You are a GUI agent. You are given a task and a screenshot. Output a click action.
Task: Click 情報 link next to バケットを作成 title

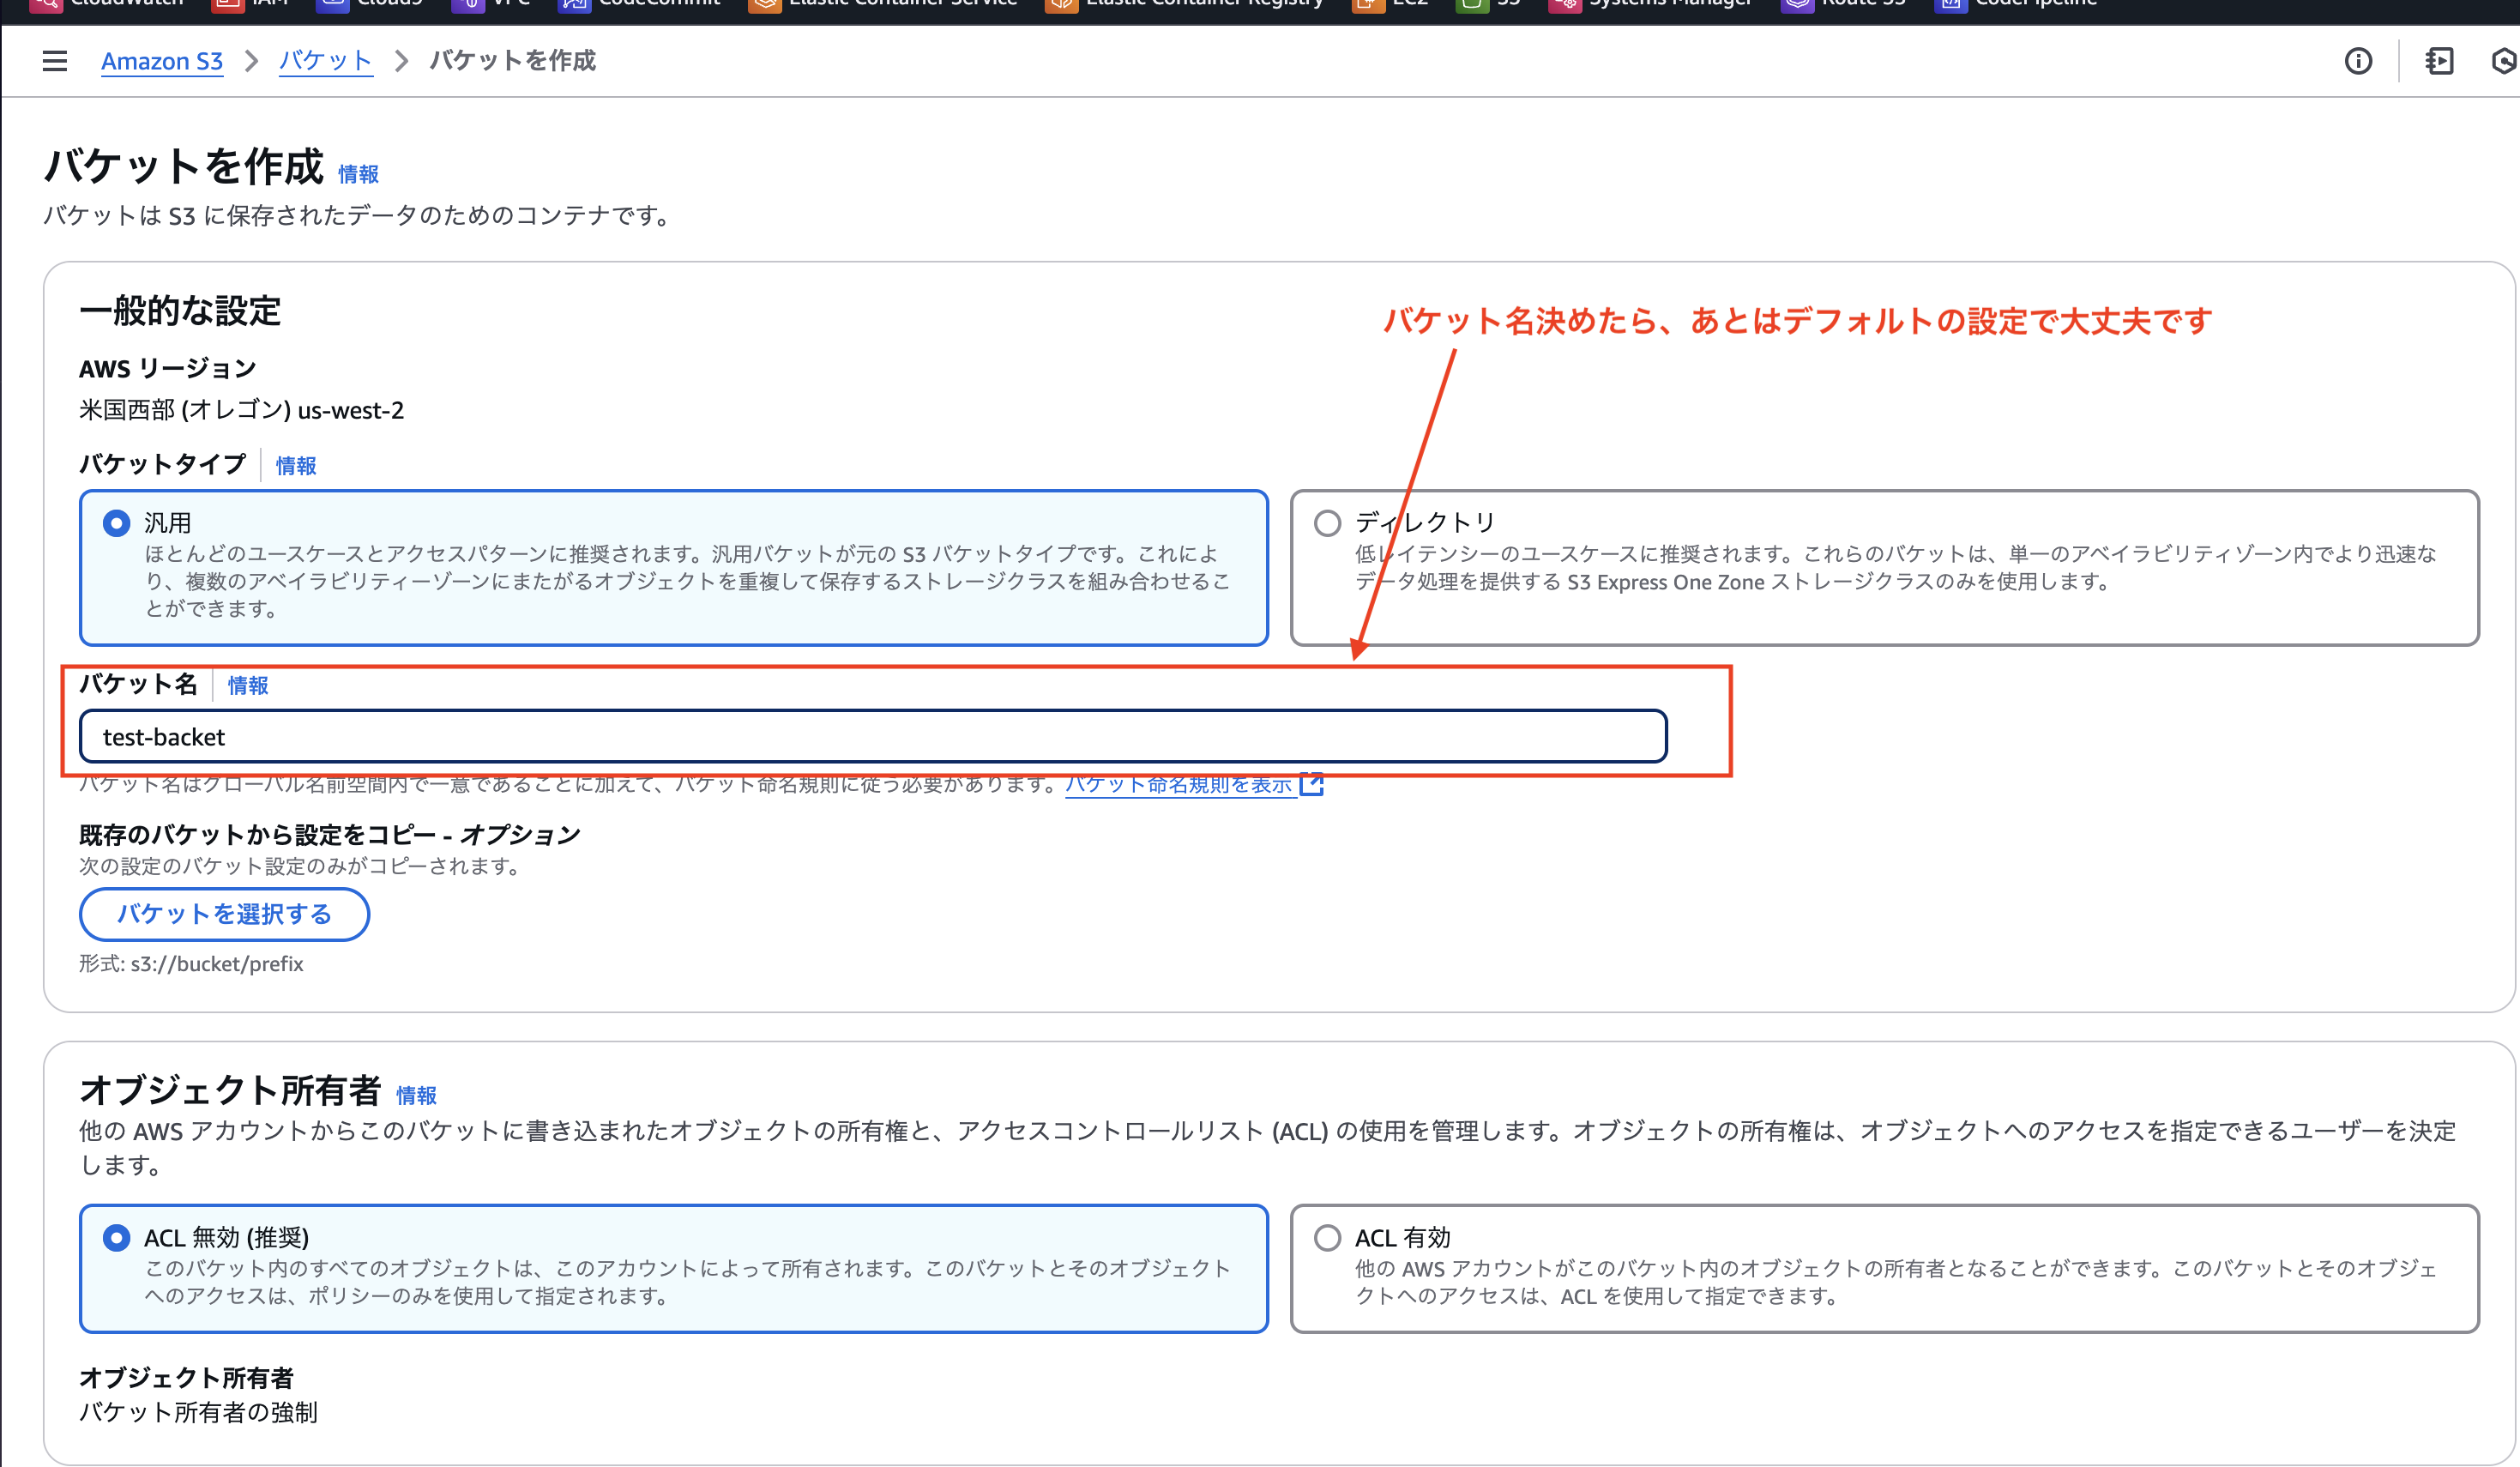358,174
